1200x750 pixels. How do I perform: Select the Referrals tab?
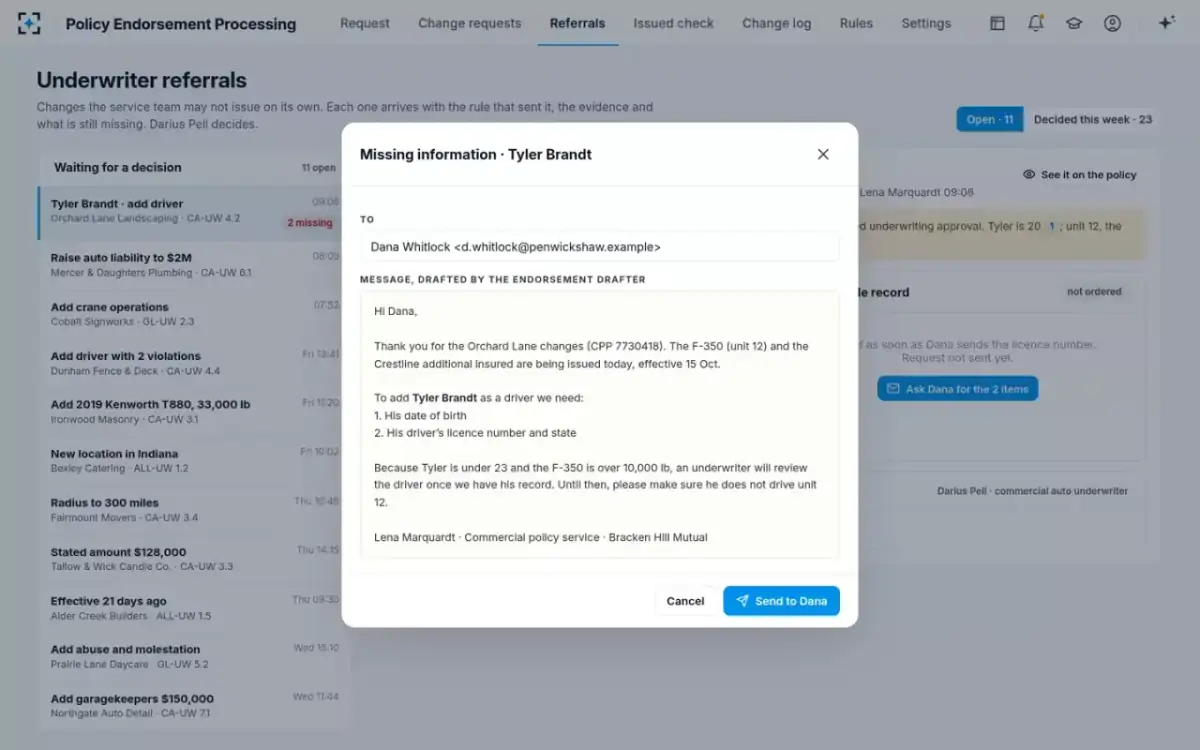click(x=578, y=23)
